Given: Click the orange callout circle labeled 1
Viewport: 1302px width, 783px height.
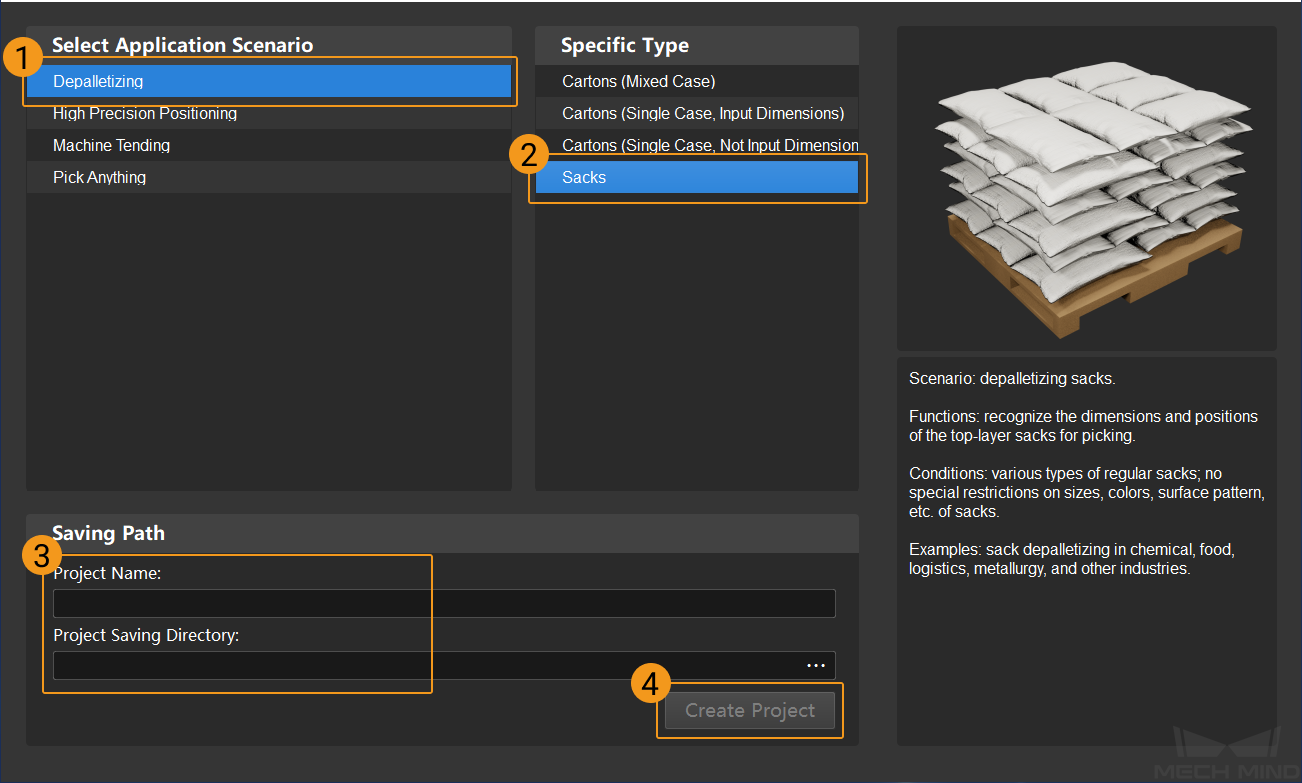Looking at the screenshot, I should point(22,57).
